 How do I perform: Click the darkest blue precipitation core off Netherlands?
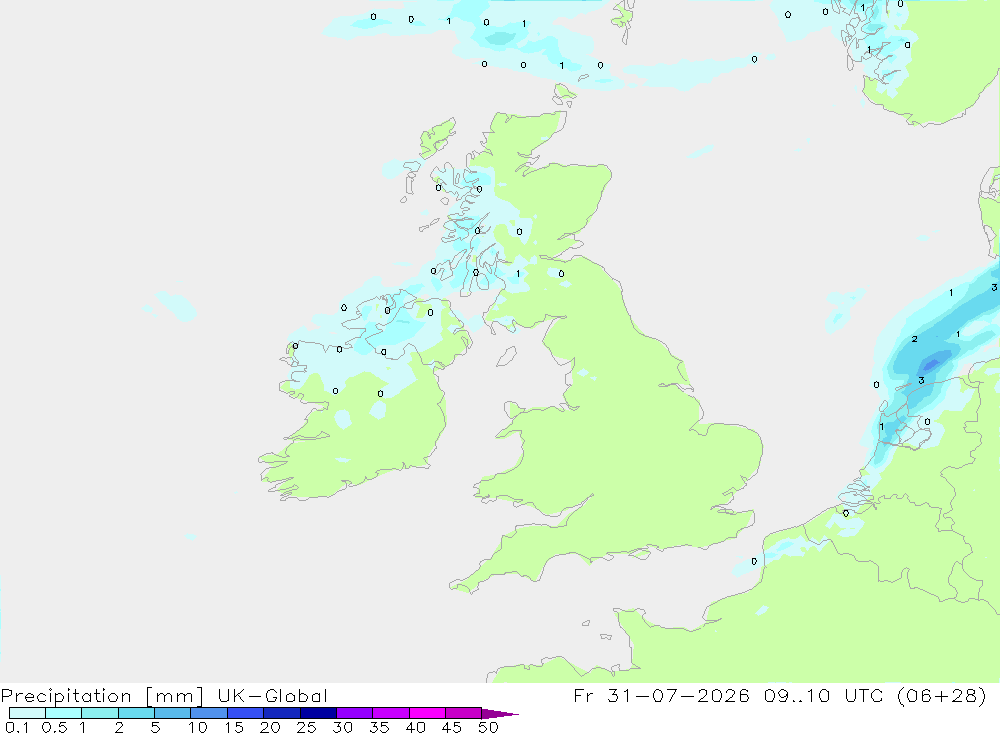click(931, 364)
